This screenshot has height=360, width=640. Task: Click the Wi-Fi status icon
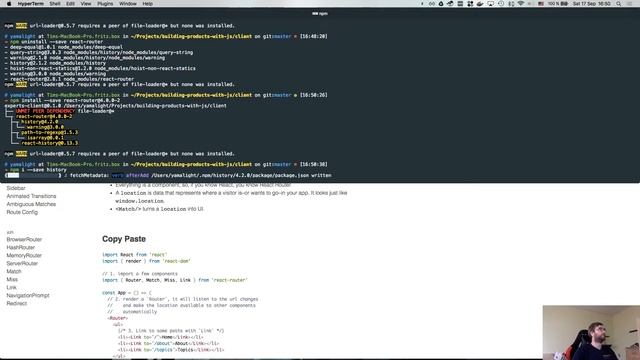tap(521, 4)
